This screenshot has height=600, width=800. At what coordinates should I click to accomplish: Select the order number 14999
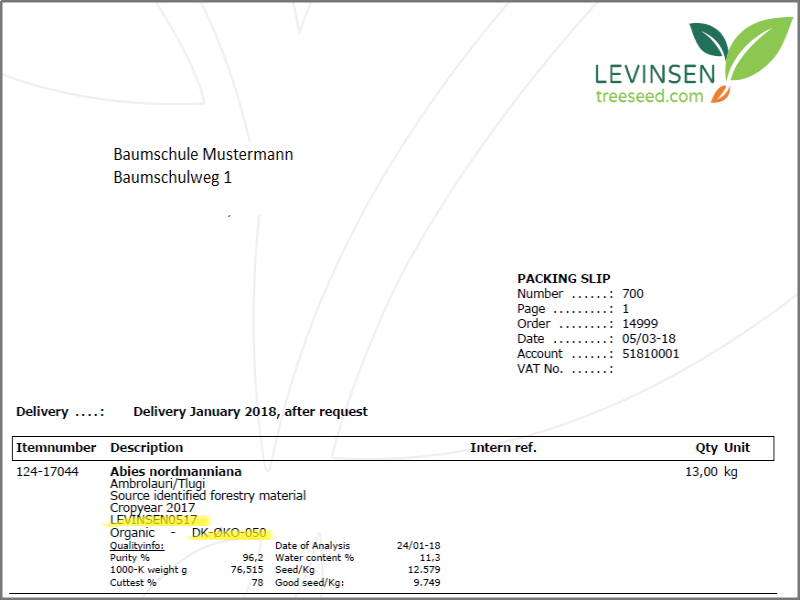tap(640, 324)
